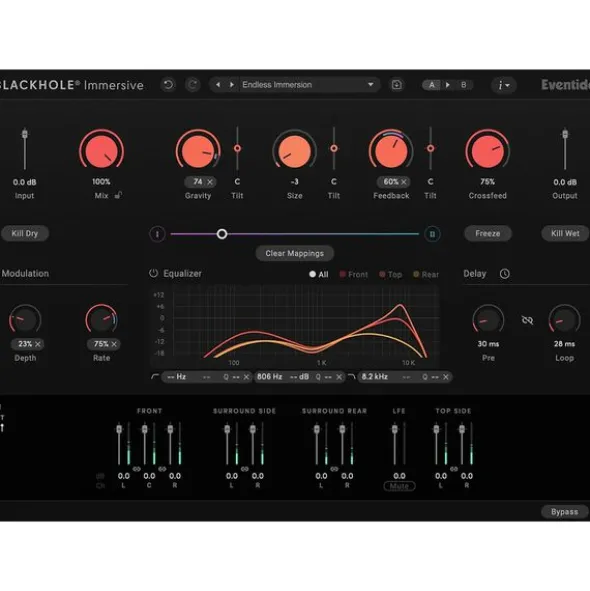Toggle the Delay tempo sync clock icon
This screenshot has height=591, width=590.
[504, 274]
